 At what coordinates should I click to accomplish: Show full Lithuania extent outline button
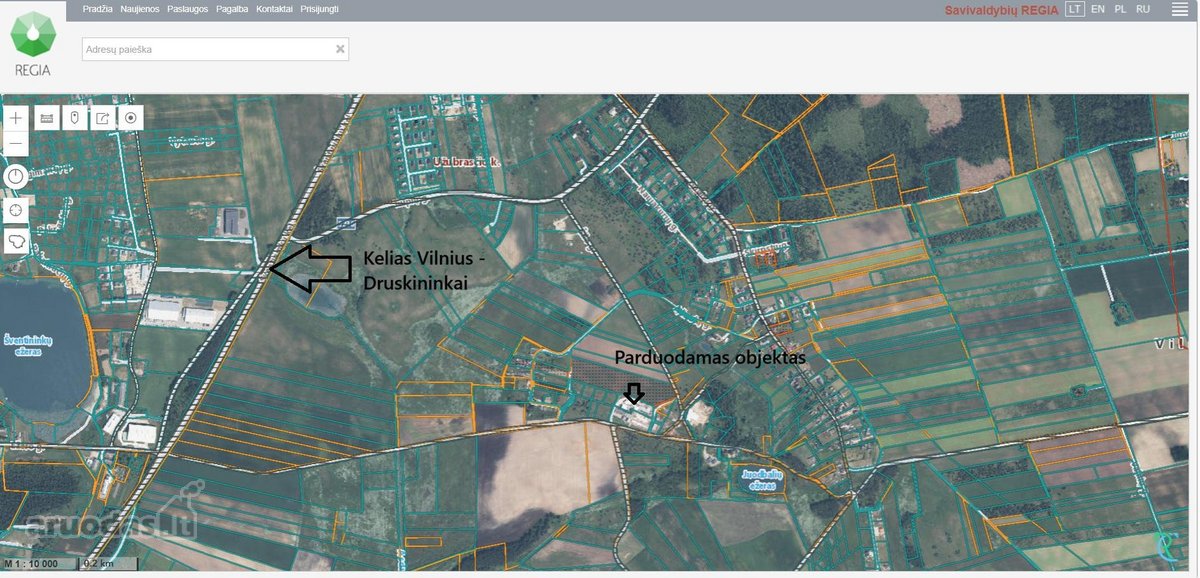click(x=16, y=241)
